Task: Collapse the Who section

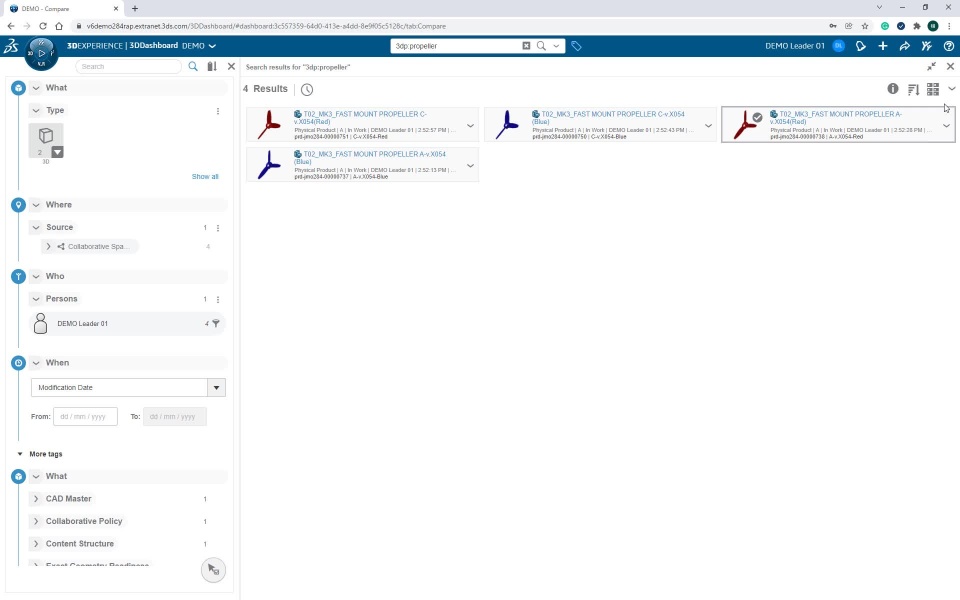Action: [x=36, y=277]
